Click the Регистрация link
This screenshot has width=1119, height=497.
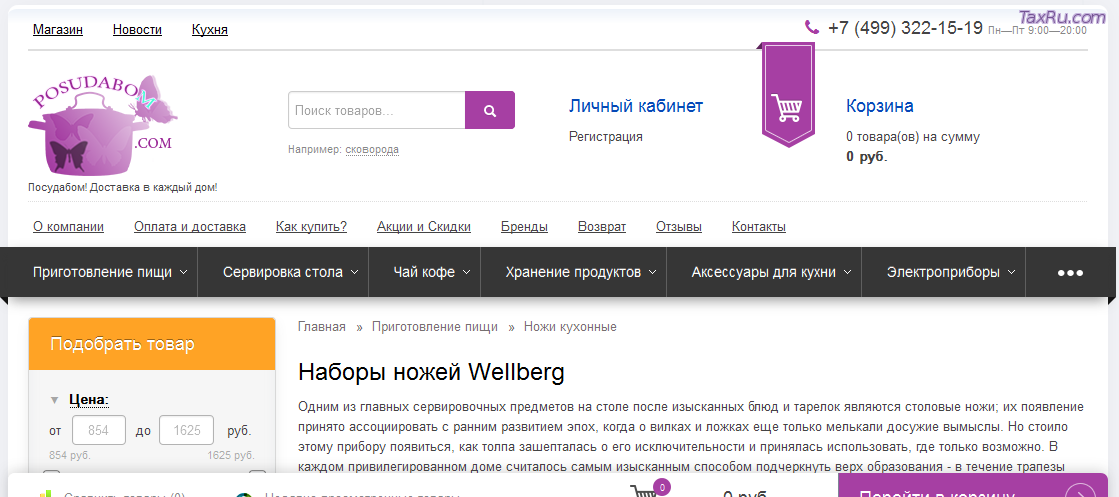click(605, 136)
